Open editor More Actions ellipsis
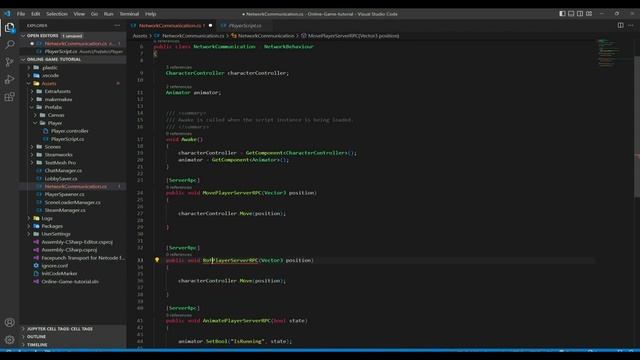The width and height of the screenshot is (640, 360). tap(631, 25)
